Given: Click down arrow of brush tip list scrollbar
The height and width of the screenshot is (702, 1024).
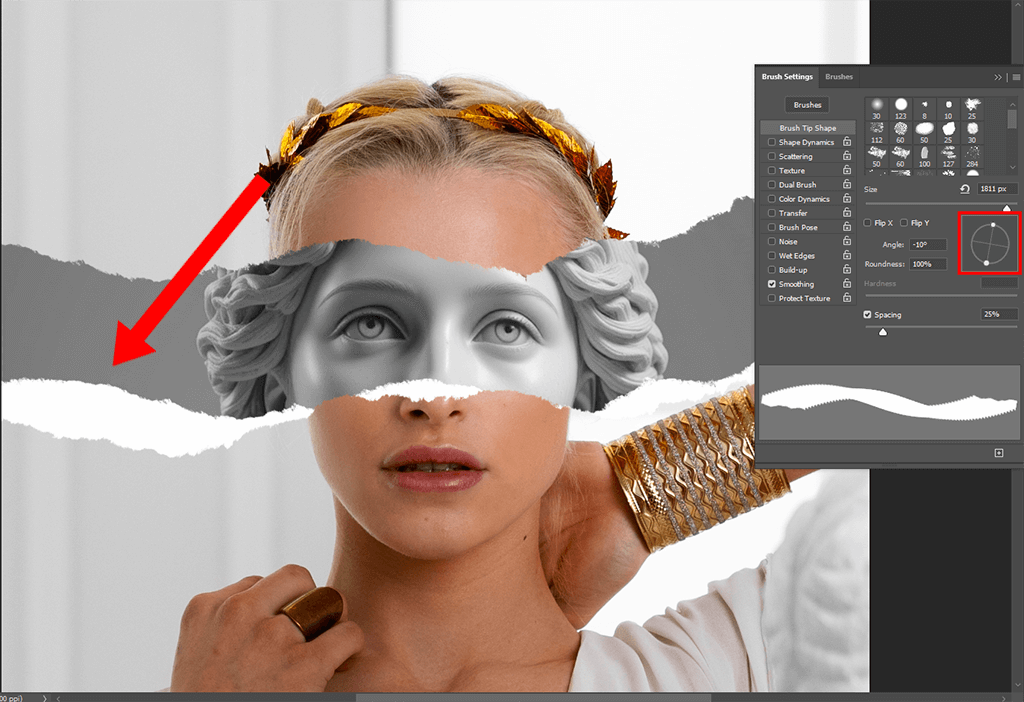Looking at the screenshot, I should (x=1012, y=167).
